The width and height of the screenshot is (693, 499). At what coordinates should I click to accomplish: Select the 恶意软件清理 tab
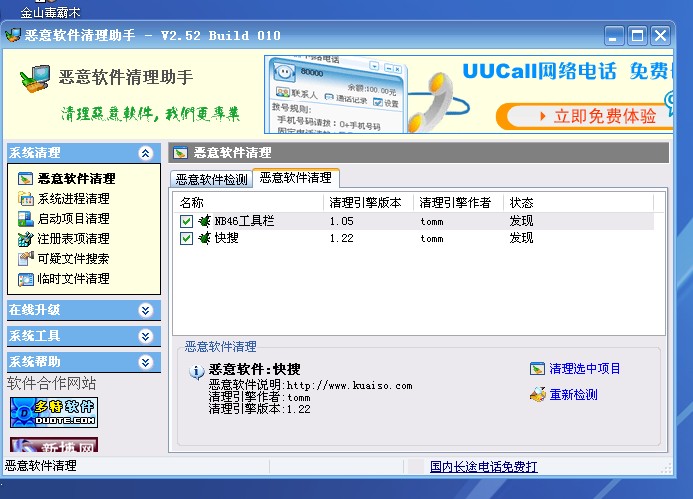(296, 178)
